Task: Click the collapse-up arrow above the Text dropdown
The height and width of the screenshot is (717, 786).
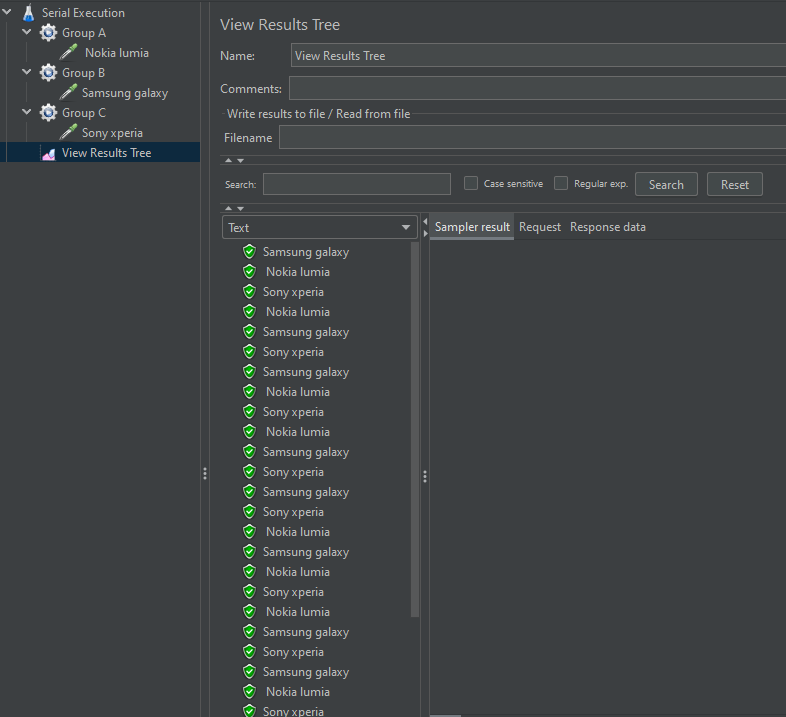Action: 229,208
